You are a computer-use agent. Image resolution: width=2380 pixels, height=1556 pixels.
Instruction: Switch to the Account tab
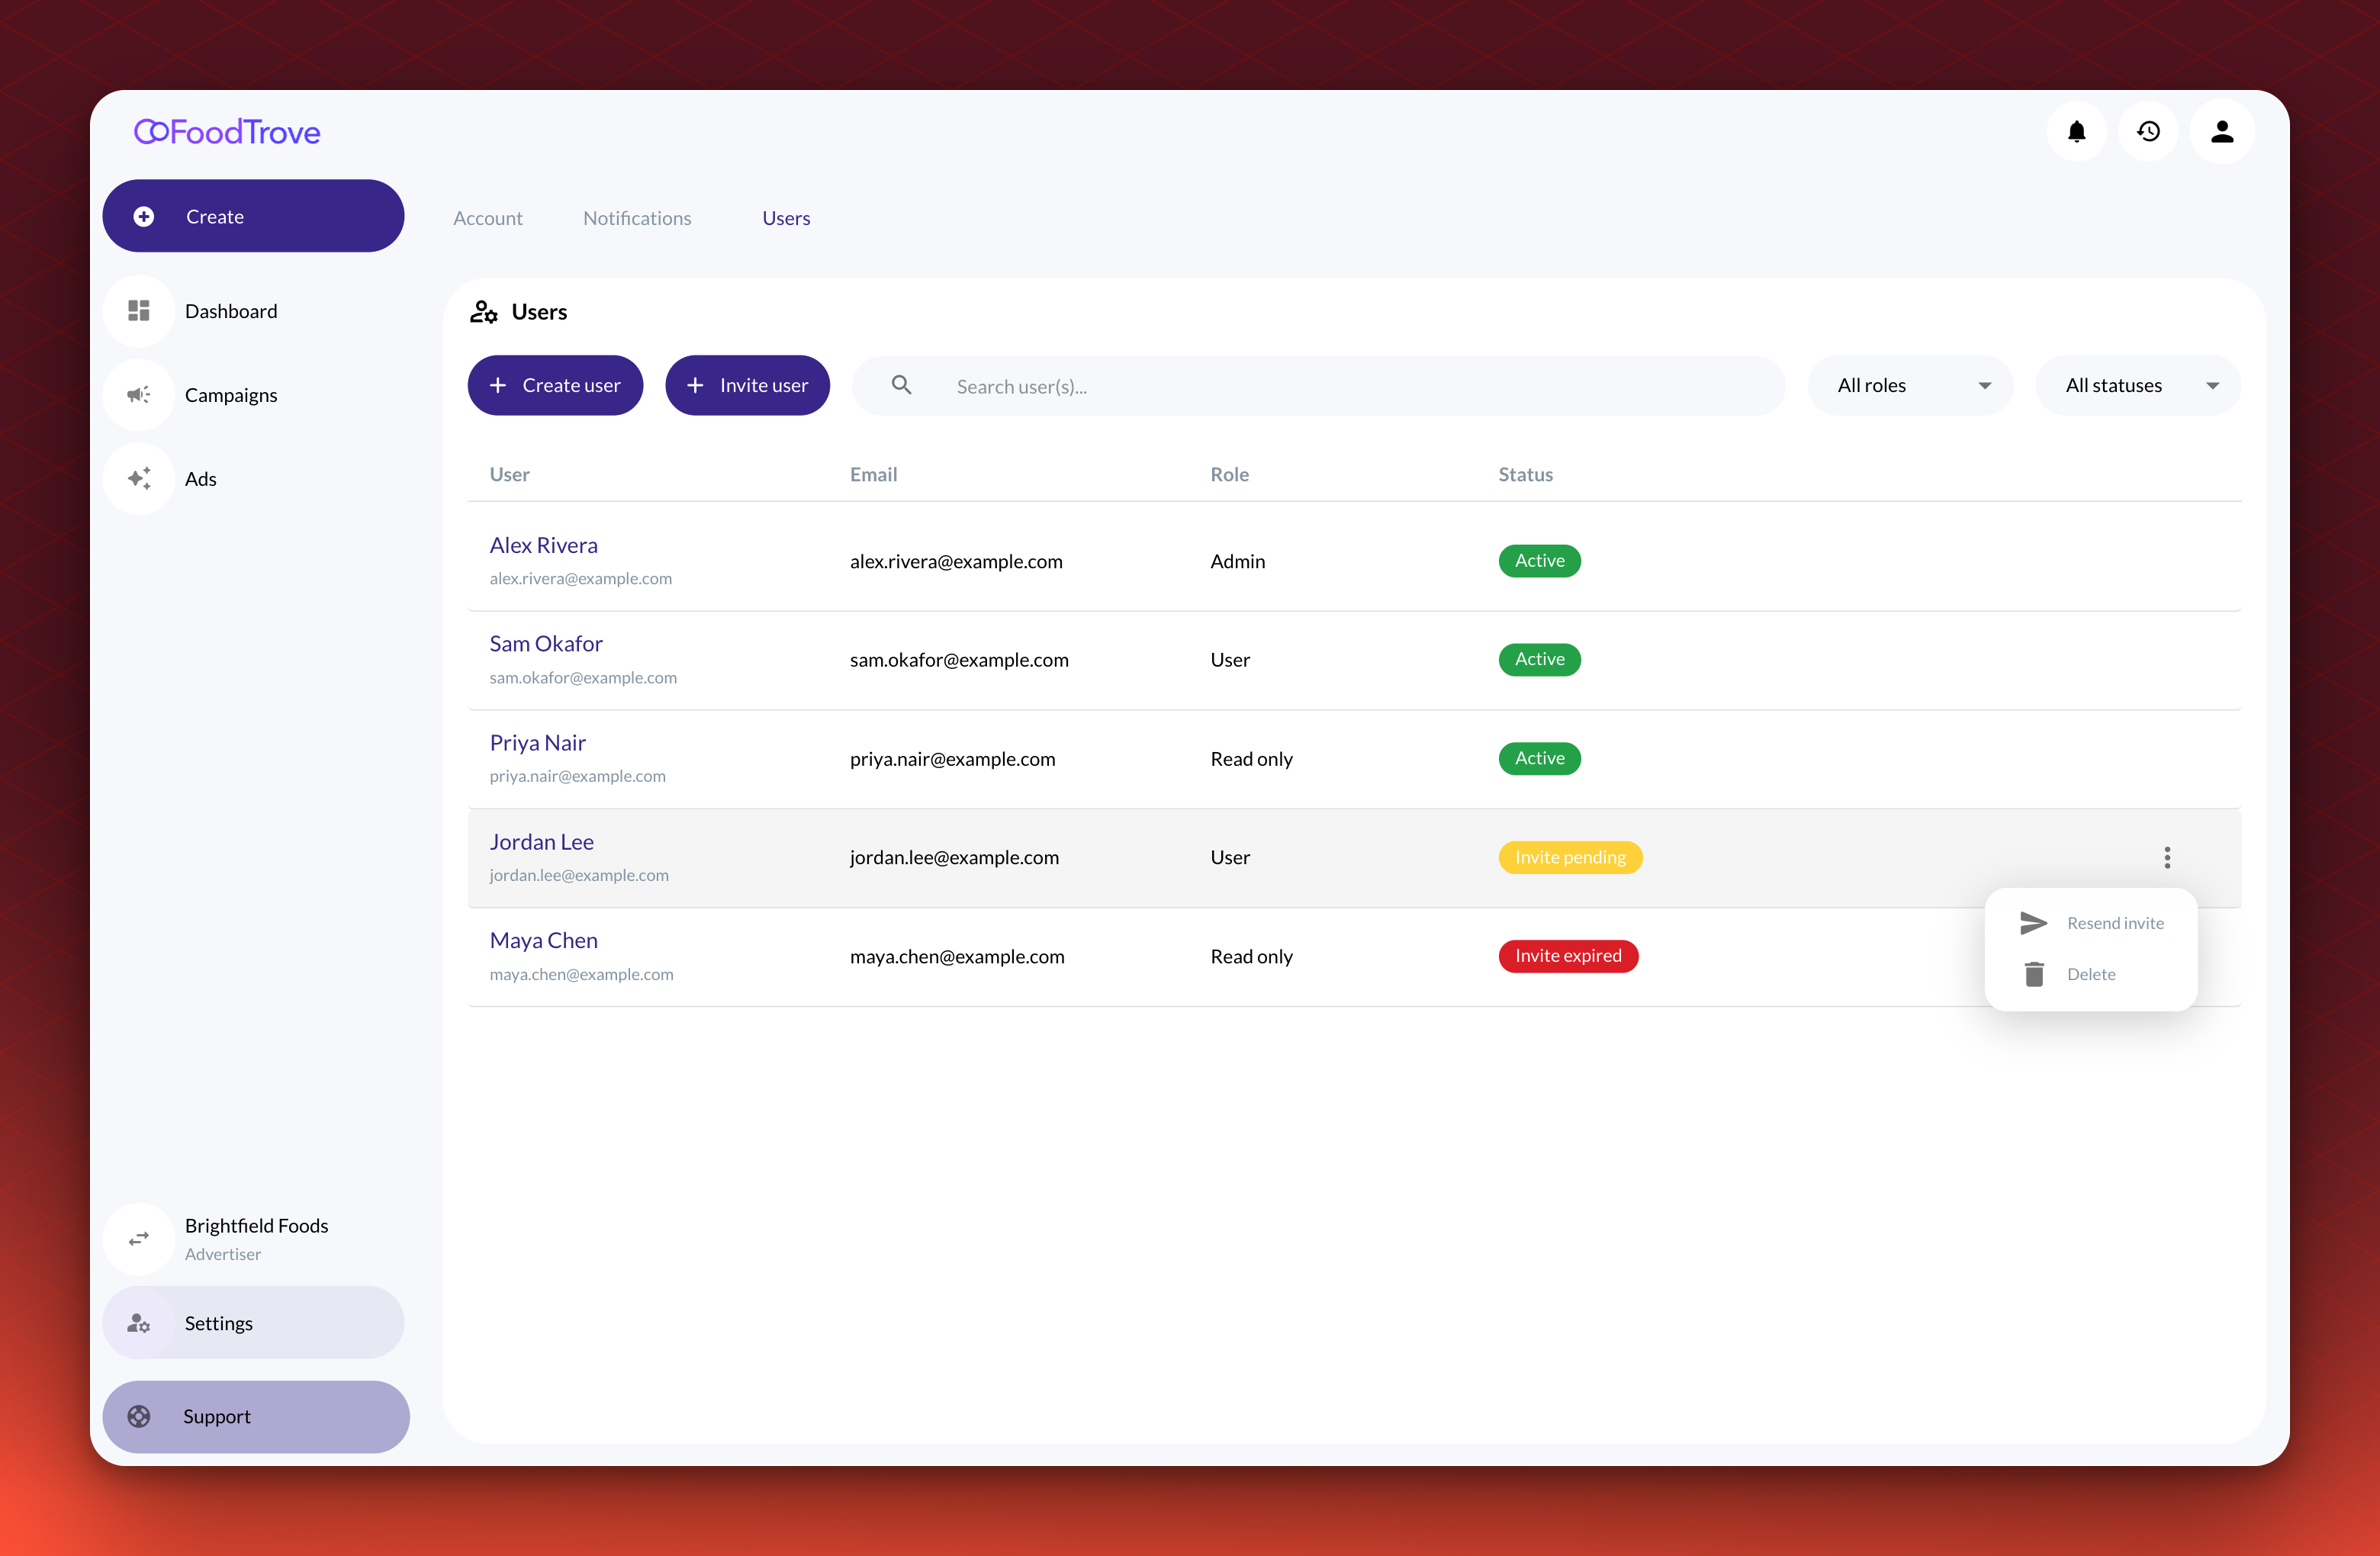(488, 218)
